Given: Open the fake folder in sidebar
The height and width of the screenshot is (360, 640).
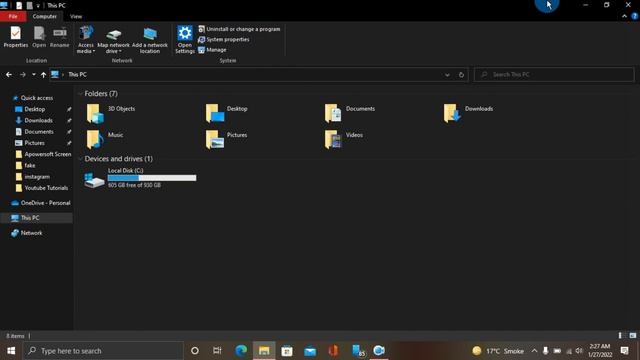Looking at the screenshot, I should click(25, 166).
